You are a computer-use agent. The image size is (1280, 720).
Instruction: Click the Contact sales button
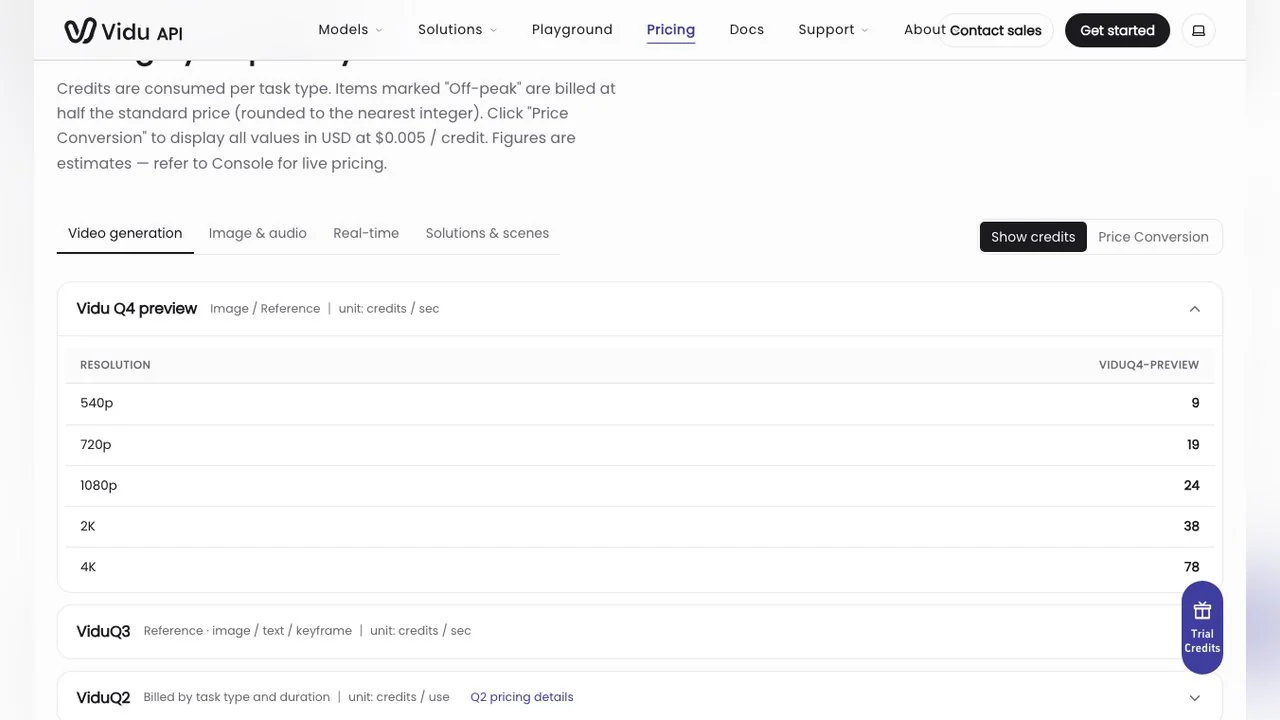click(995, 30)
